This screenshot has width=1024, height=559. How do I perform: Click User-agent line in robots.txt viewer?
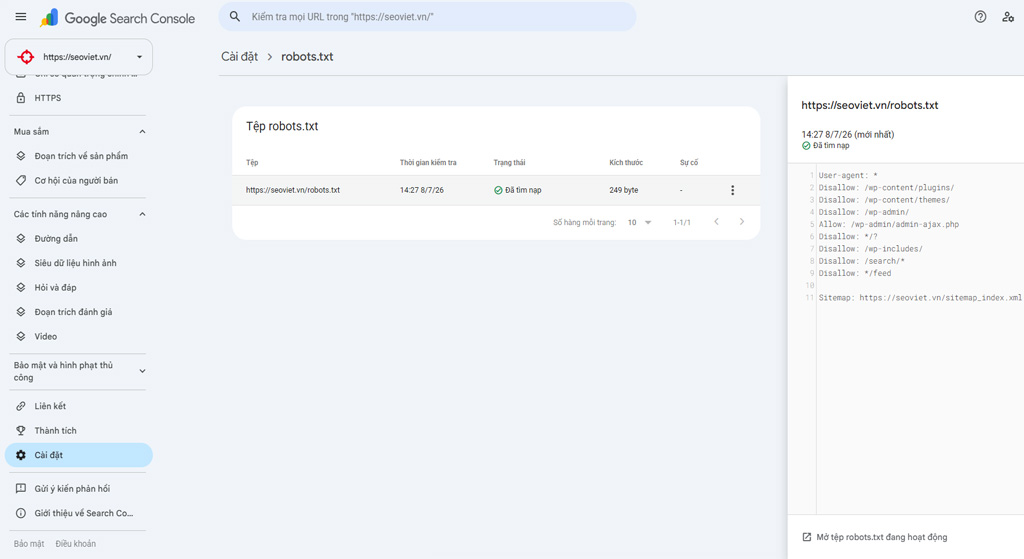[x=848, y=176]
